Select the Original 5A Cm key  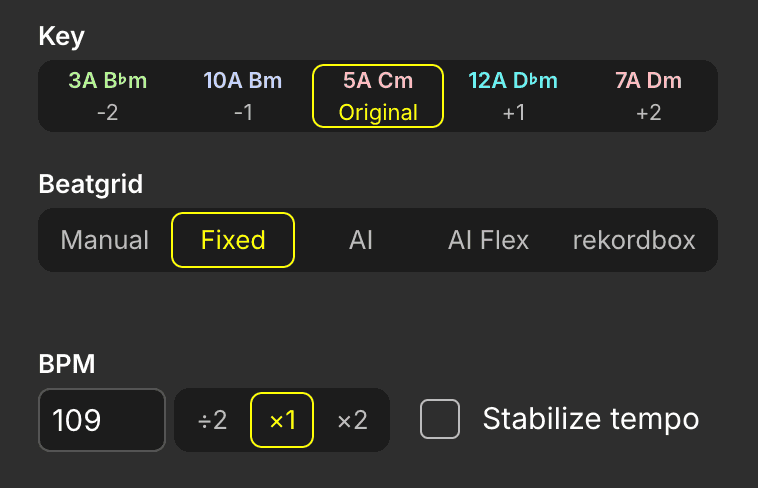pyautogui.click(x=378, y=96)
